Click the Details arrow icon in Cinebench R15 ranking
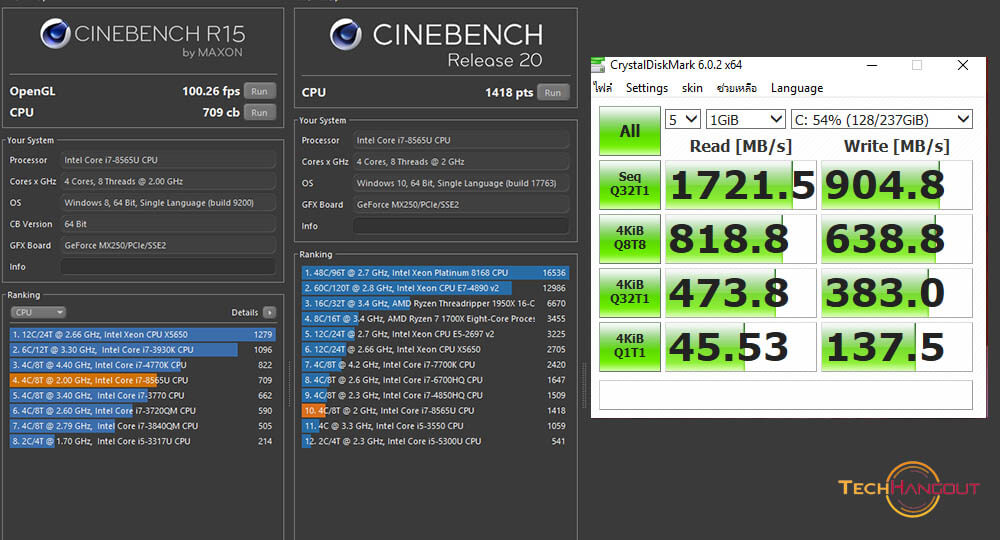The image size is (1000, 540). click(270, 312)
